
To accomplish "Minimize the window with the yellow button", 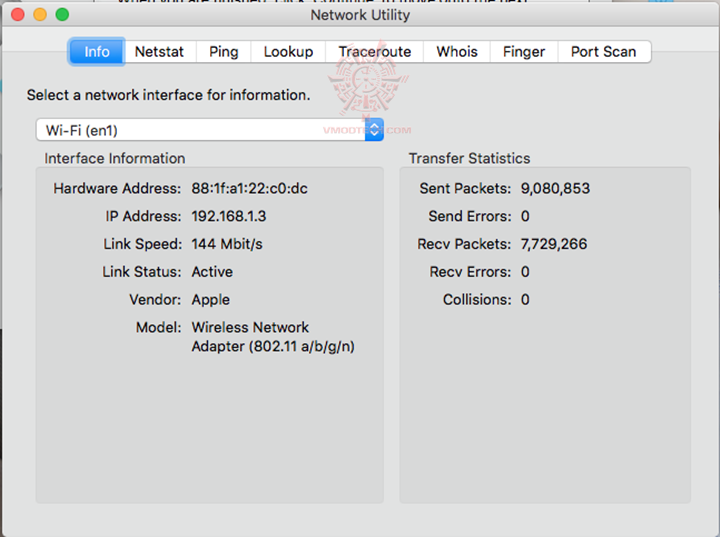I will tap(40, 15).
